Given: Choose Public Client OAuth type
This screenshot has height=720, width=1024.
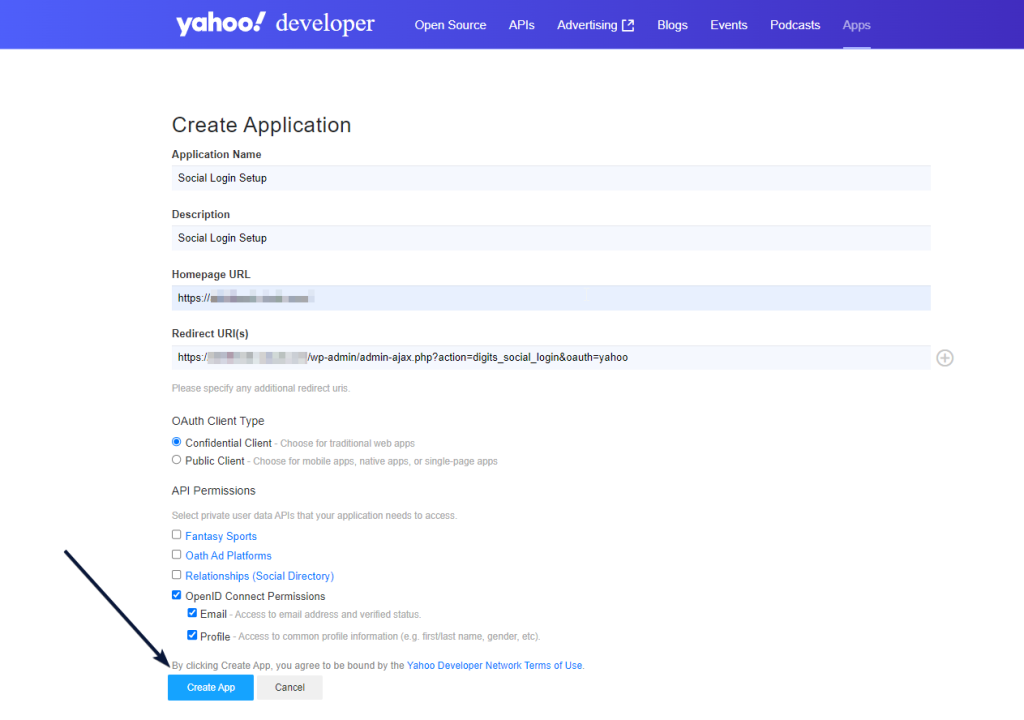Looking at the screenshot, I should tap(177, 460).
